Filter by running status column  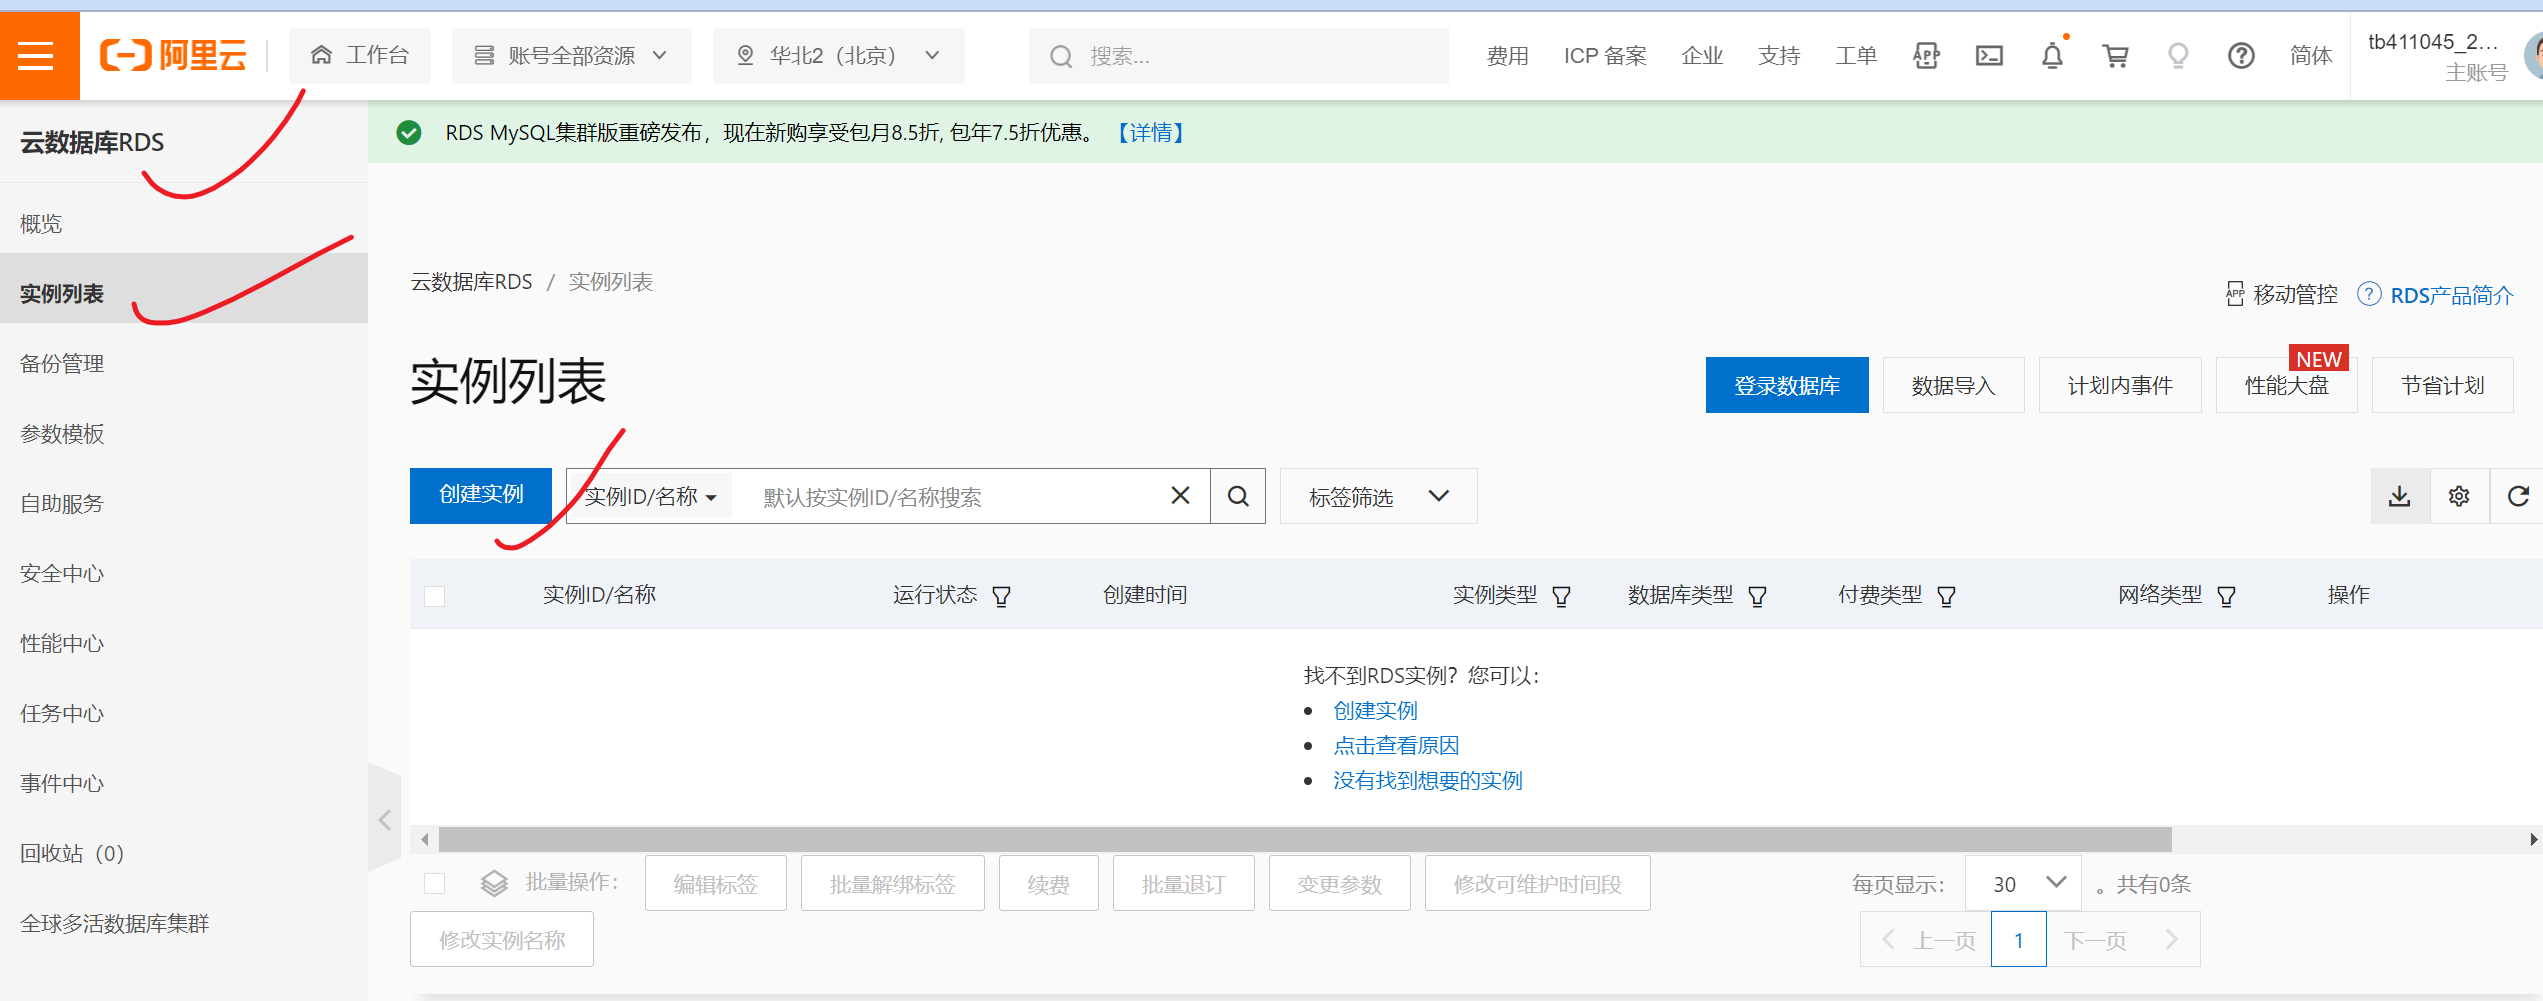click(1001, 597)
